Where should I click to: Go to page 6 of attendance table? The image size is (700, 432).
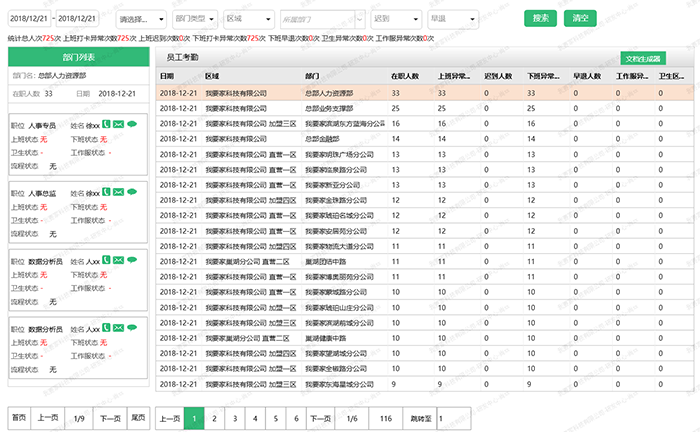296,419
